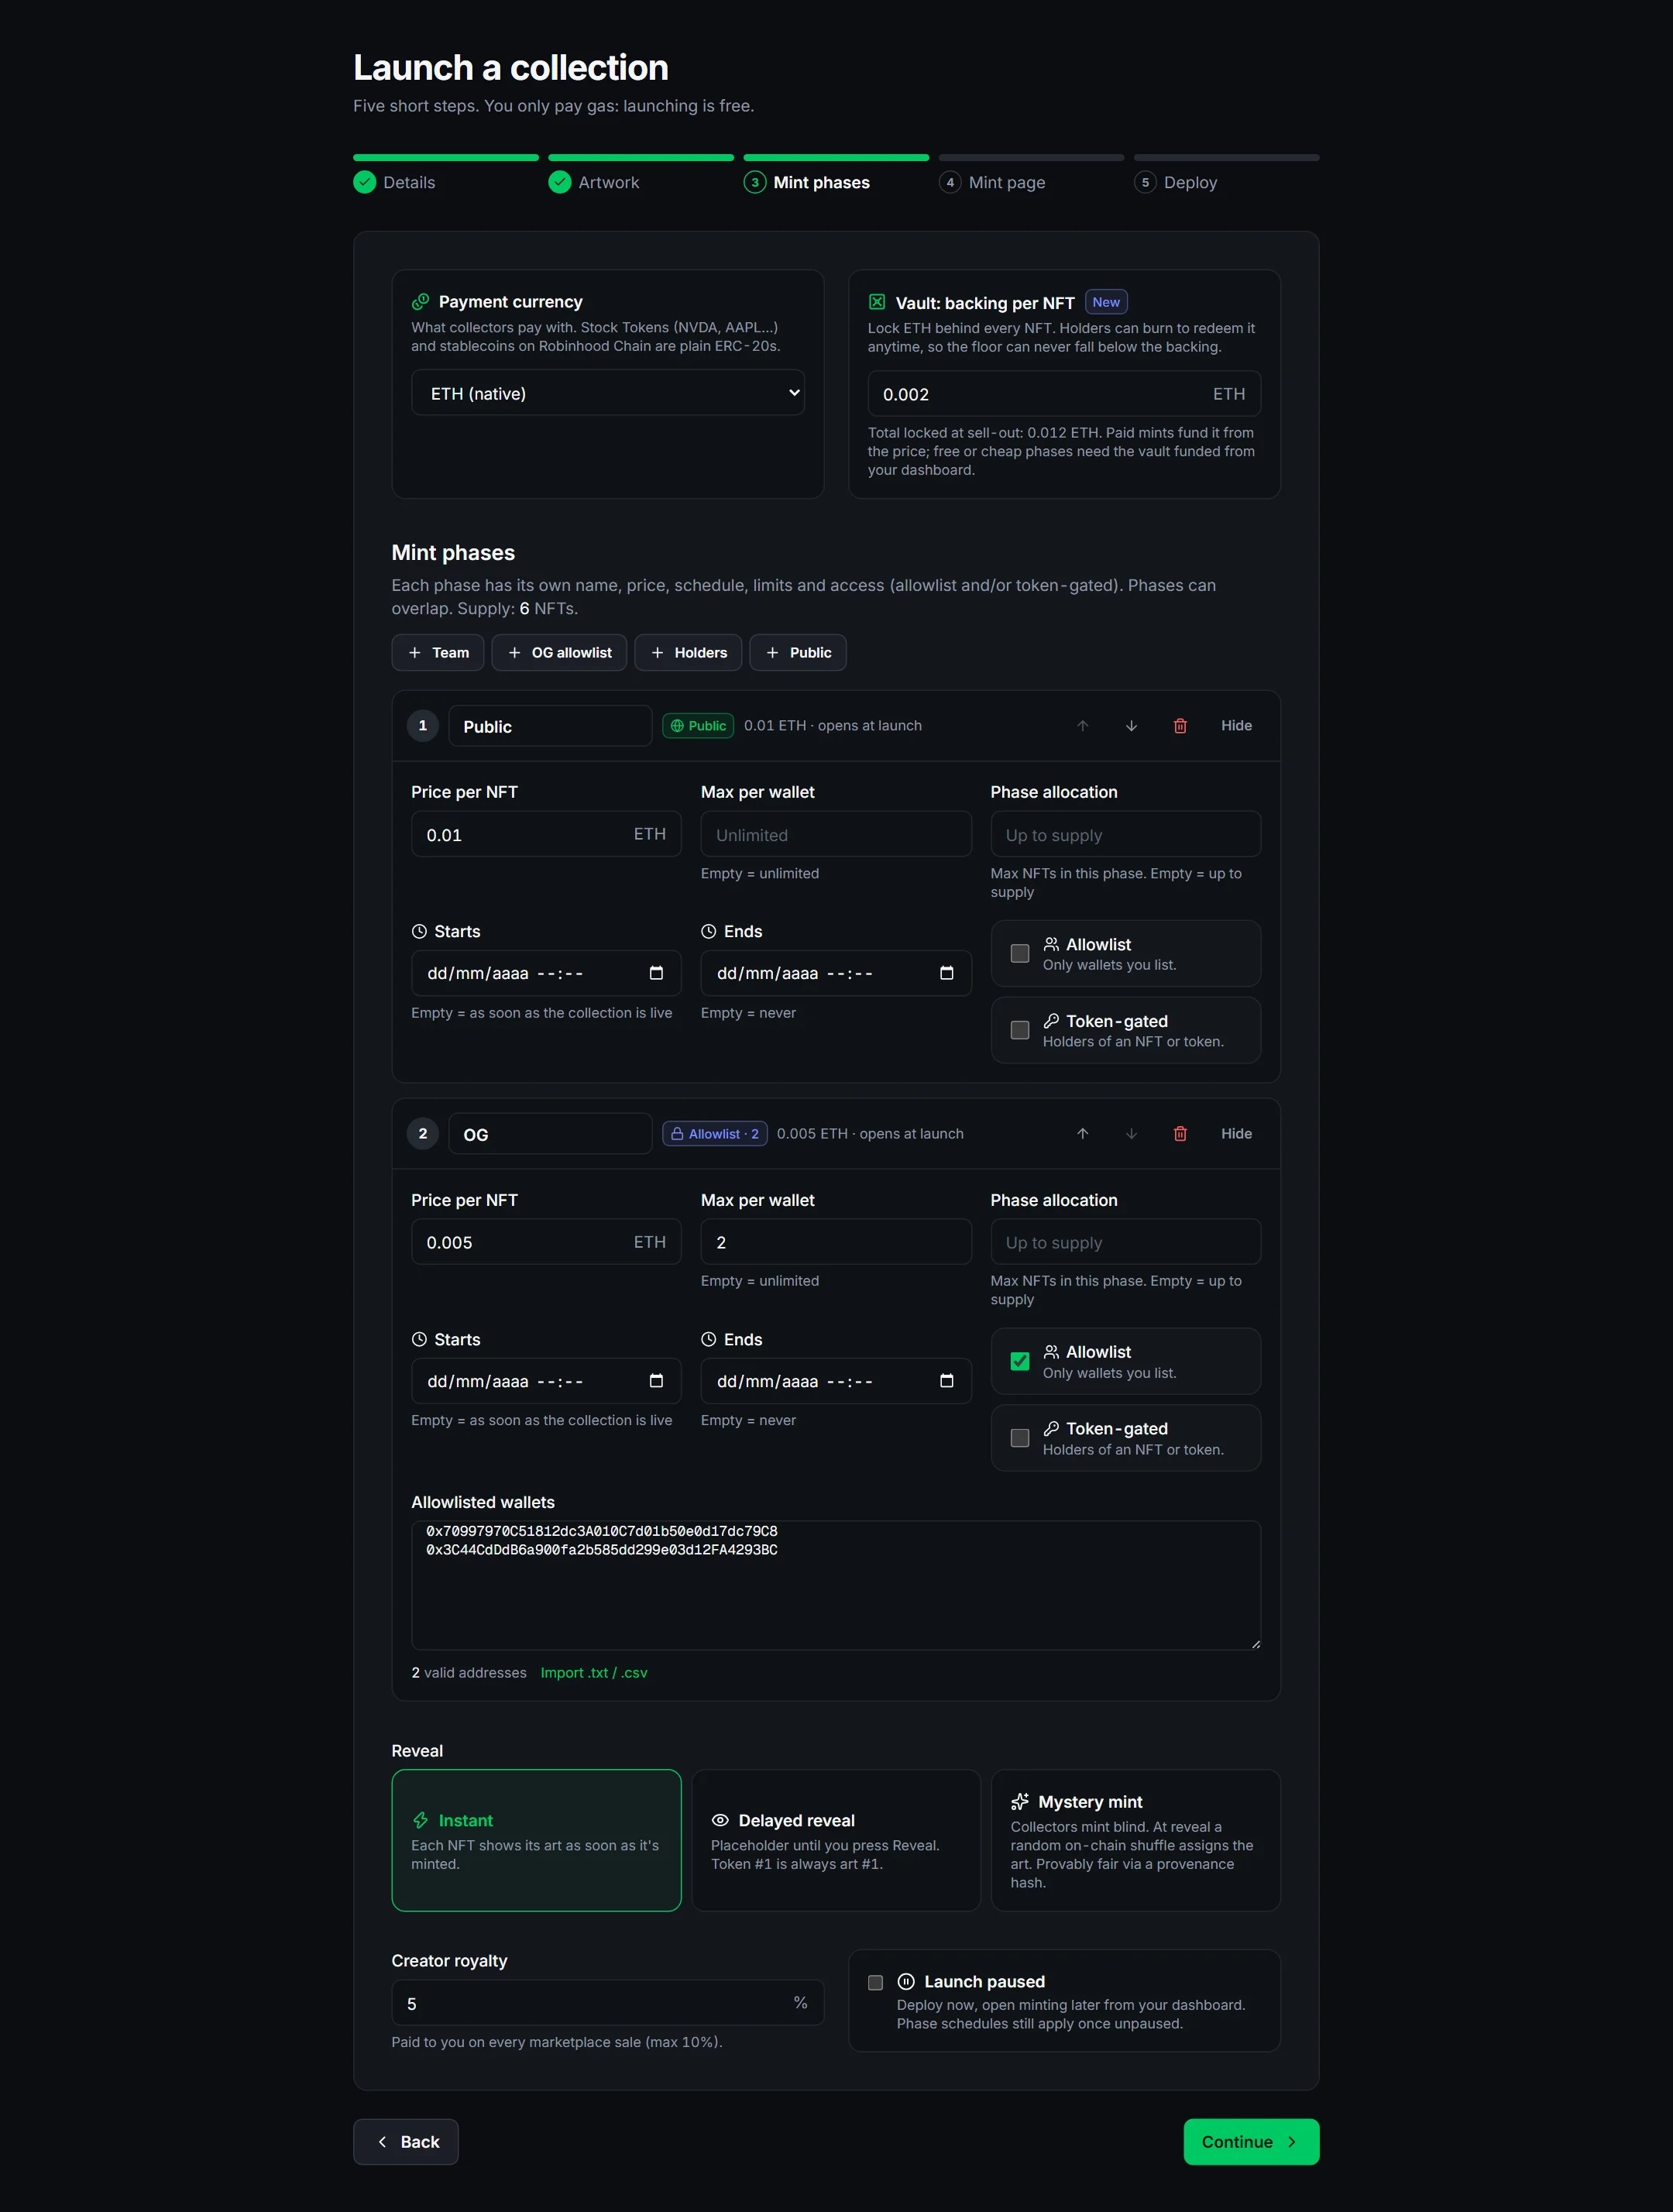Click the Creator royalty percentage field
Screen dimensions: 1673x2212
pyautogui.click(x=608, y=2004)
